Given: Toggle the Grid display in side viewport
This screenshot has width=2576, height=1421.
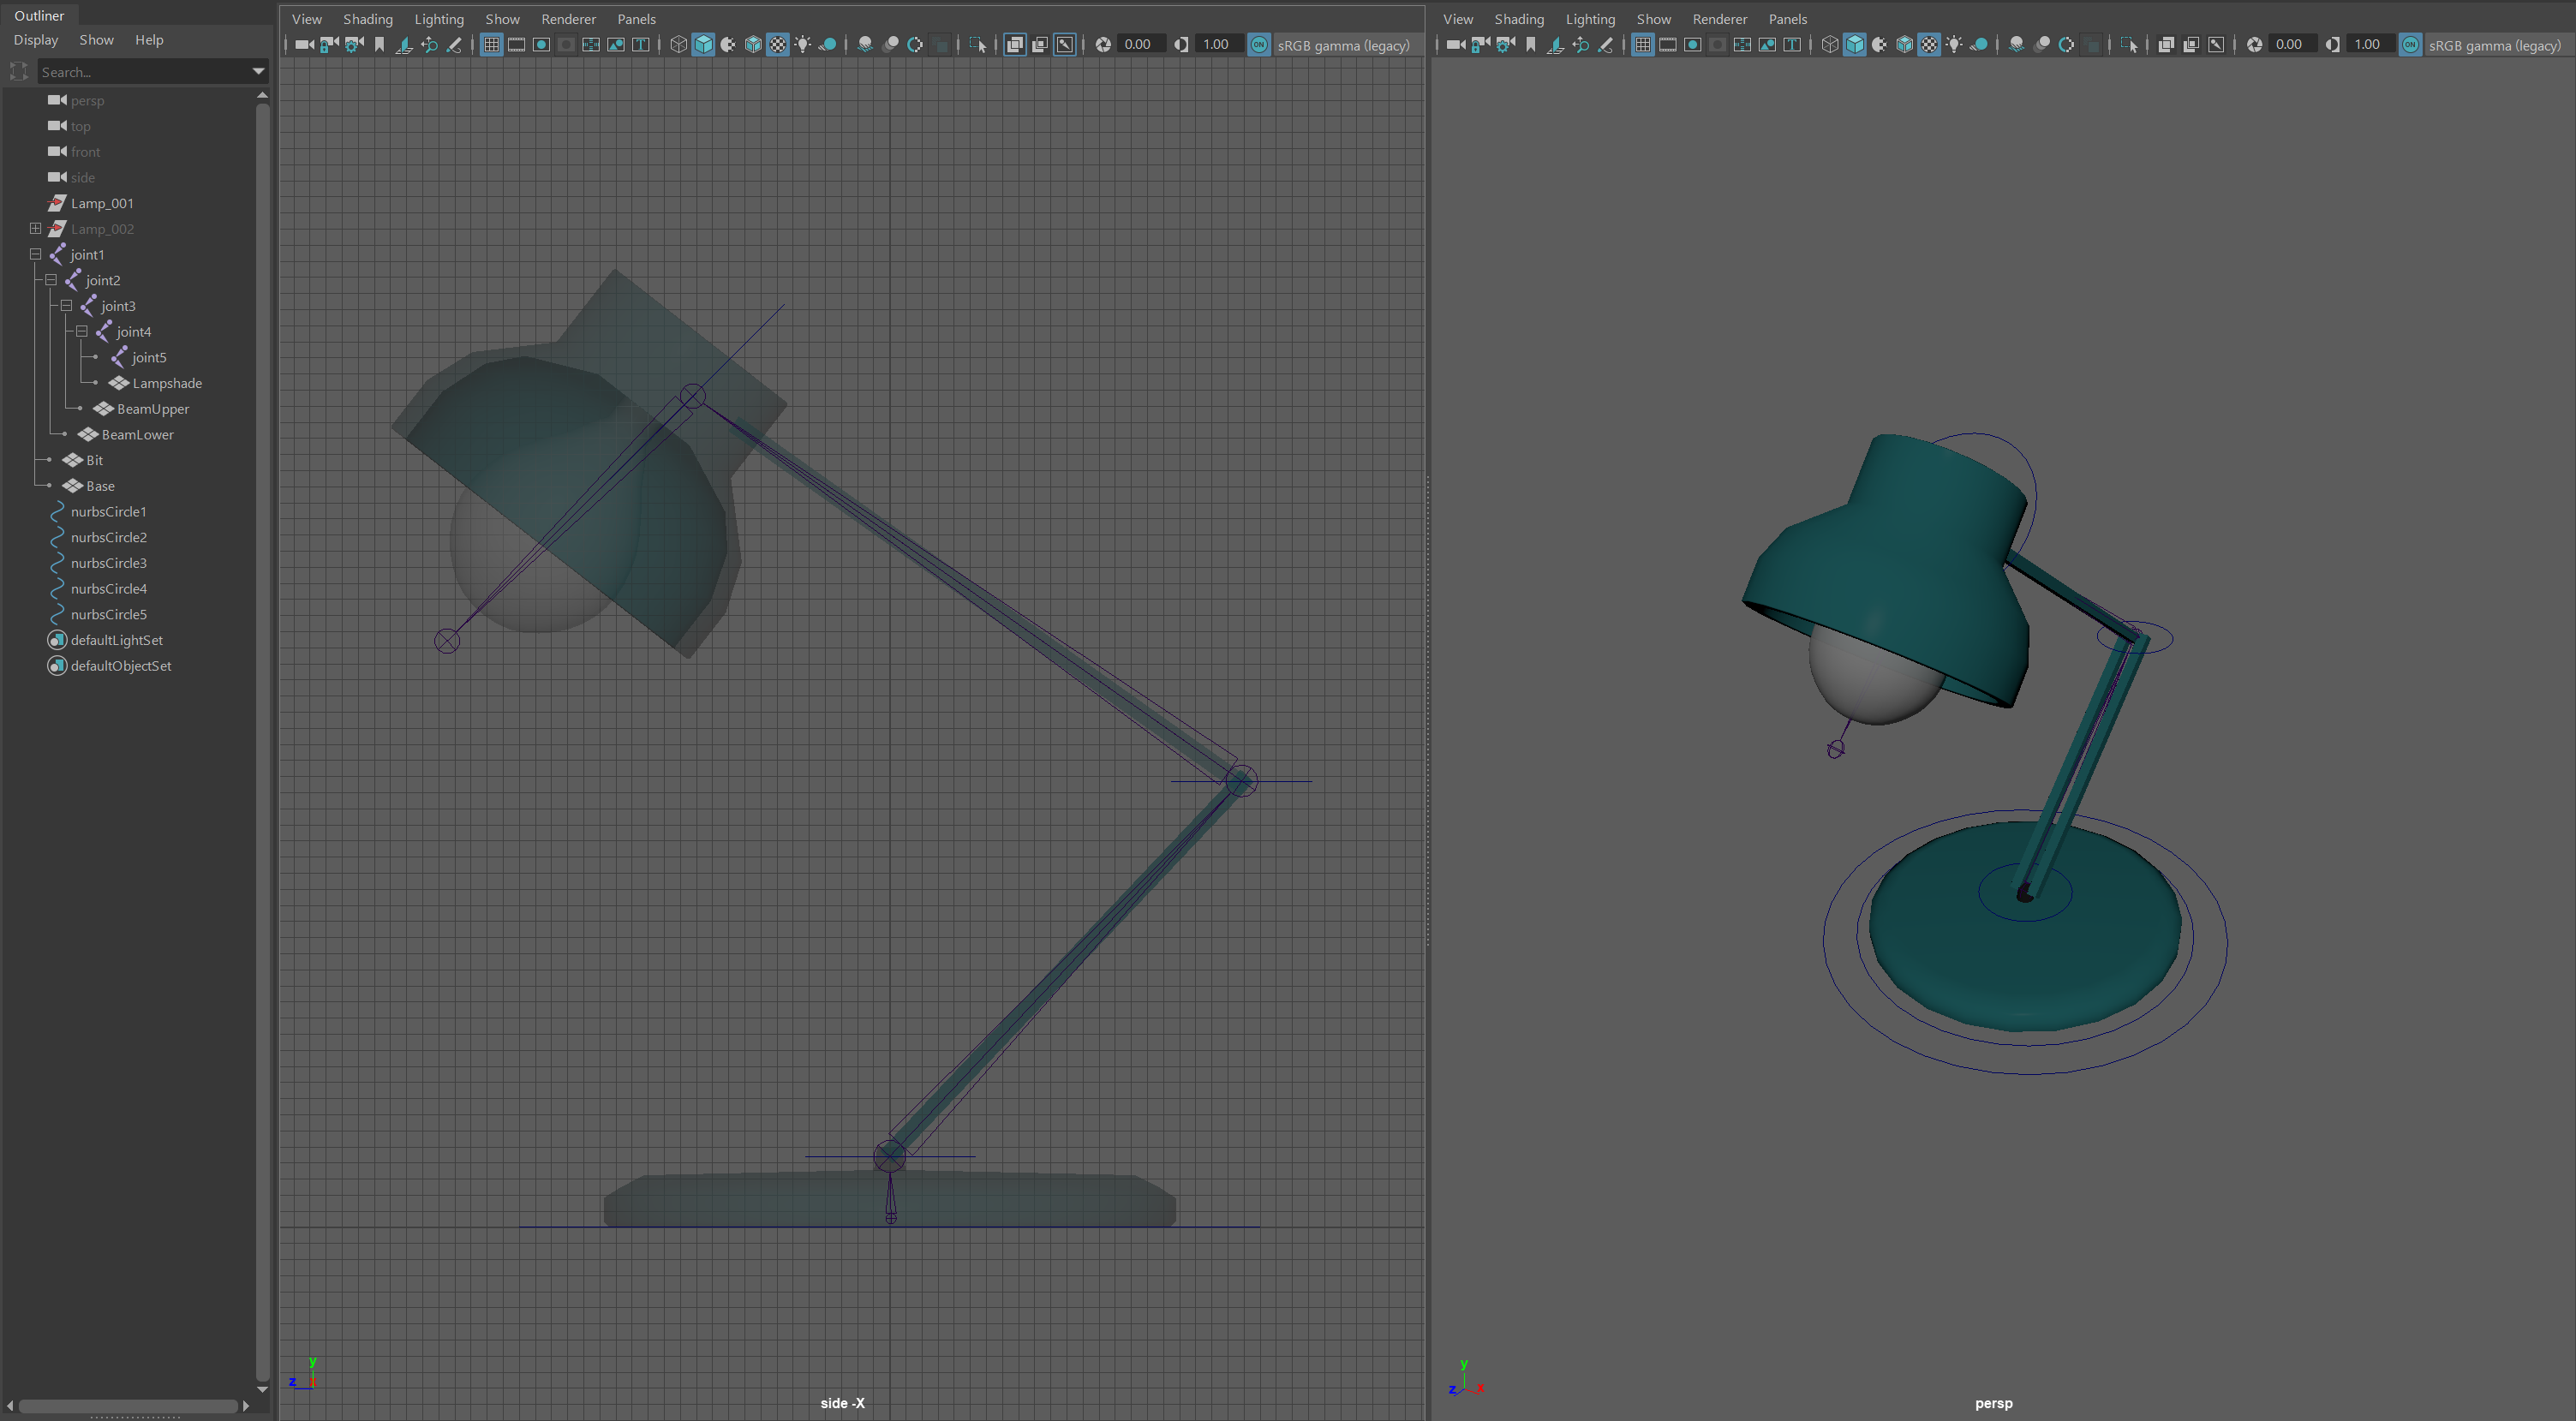Looking at the screenshot, I should pos(491,45).
